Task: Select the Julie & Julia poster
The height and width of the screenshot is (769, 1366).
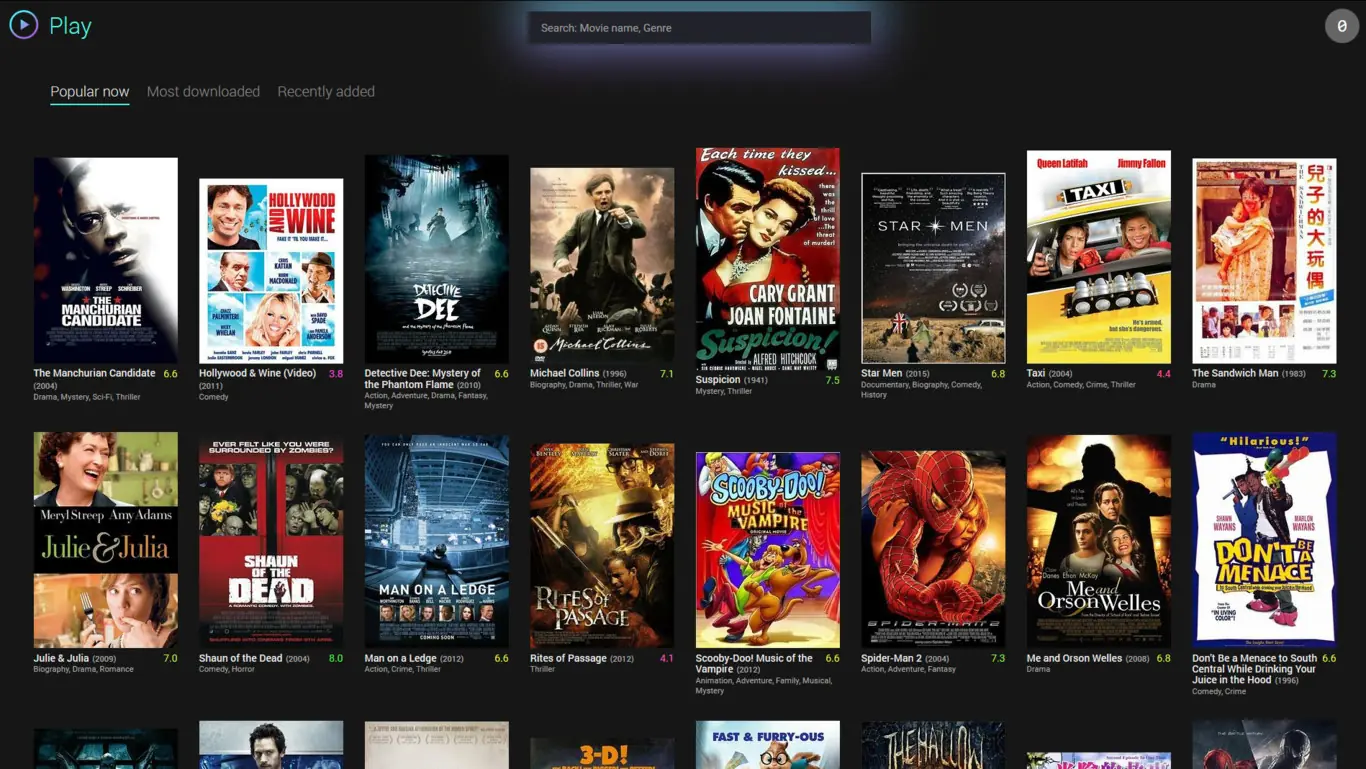Action: click(106, 540)
